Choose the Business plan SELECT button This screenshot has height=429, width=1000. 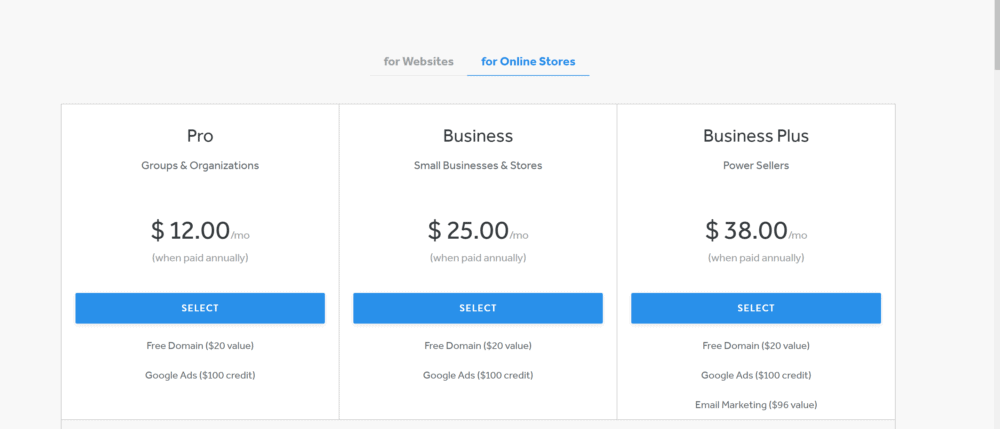tap(478, 308)
